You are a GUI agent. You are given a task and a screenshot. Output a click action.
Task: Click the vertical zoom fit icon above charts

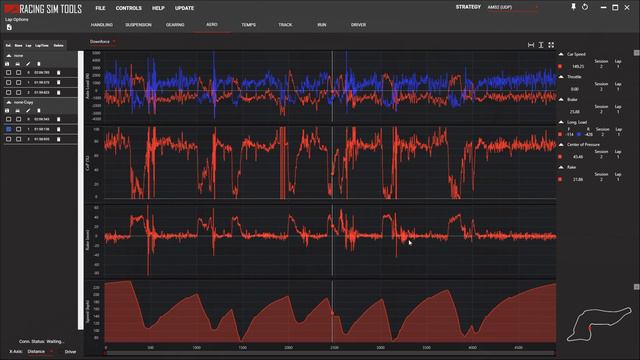point(541,45)
